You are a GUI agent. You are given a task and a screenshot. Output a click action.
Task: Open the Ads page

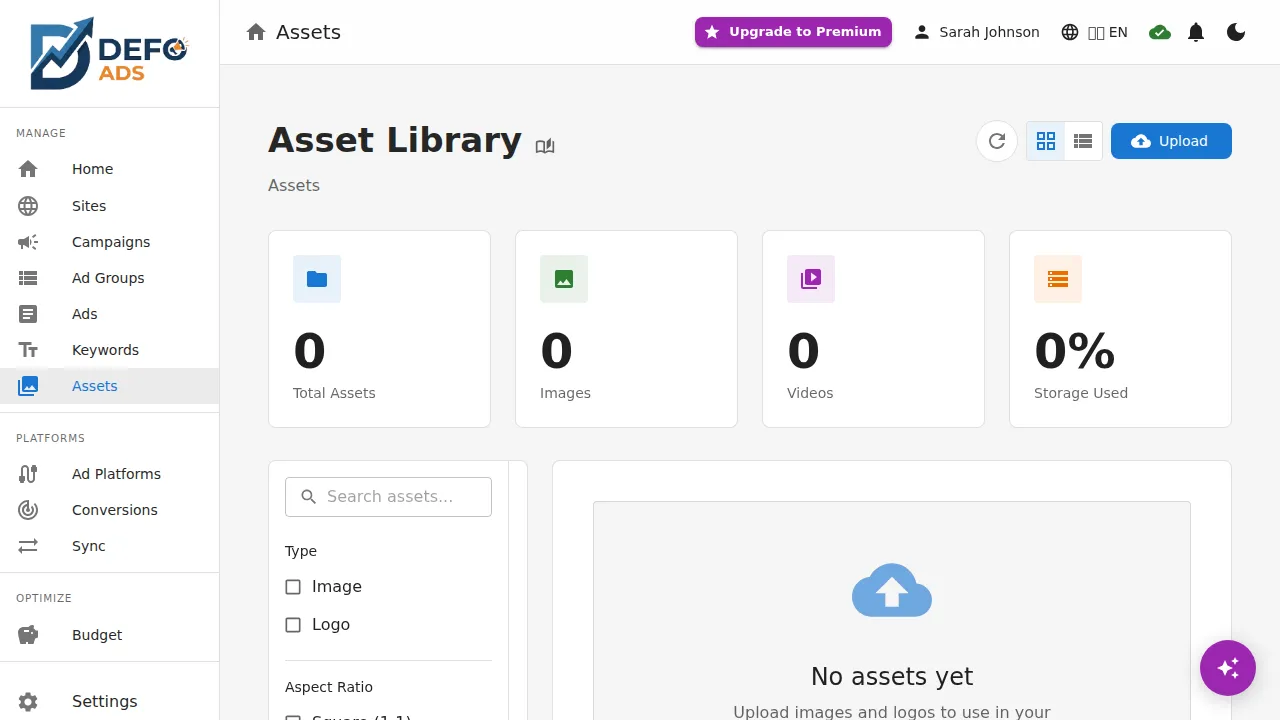(109, 314)
